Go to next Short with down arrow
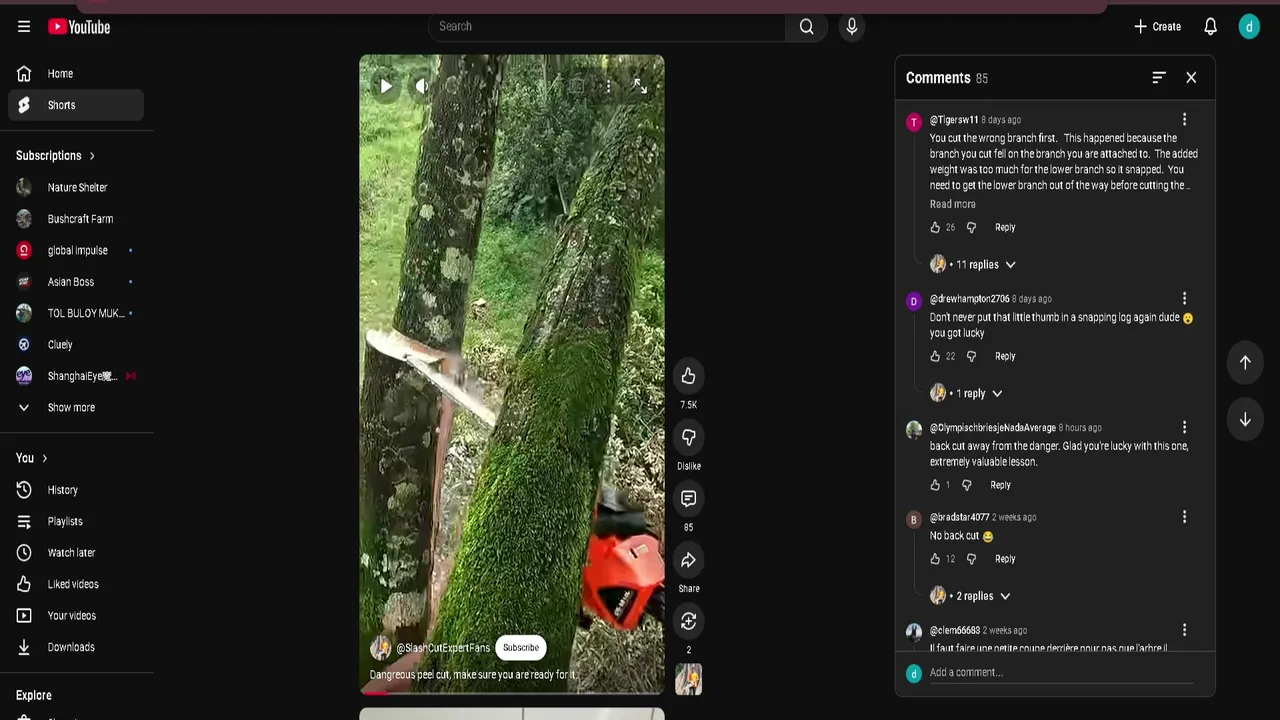Screen dimensions: 1280x720 [1245, 420]
